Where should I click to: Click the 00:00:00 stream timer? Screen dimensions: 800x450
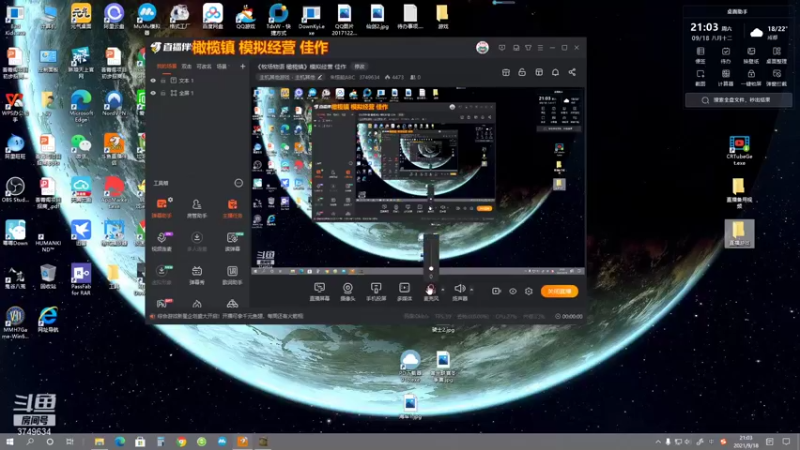[569, 316]
